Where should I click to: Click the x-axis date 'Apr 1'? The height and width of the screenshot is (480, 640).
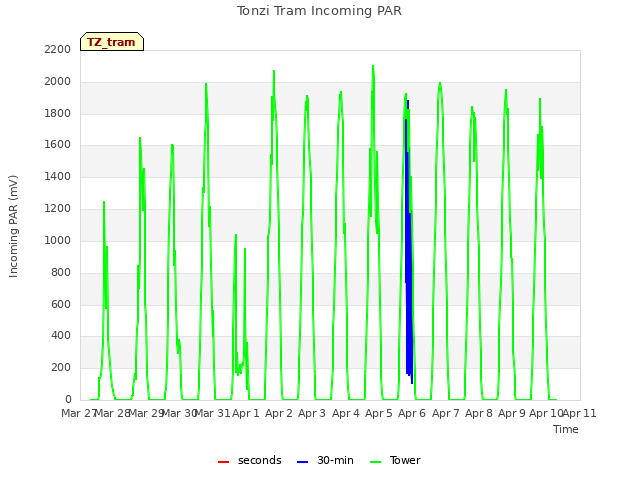[246, 413]
